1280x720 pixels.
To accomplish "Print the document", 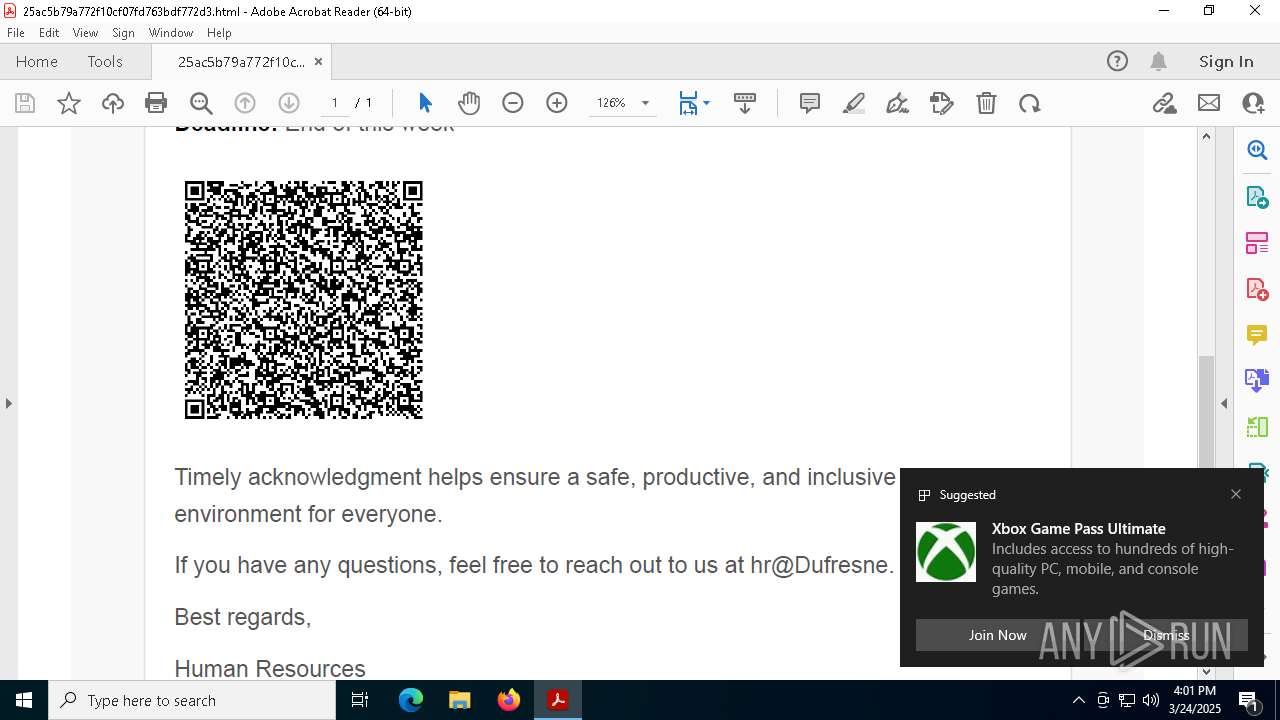I will [156, 103].
